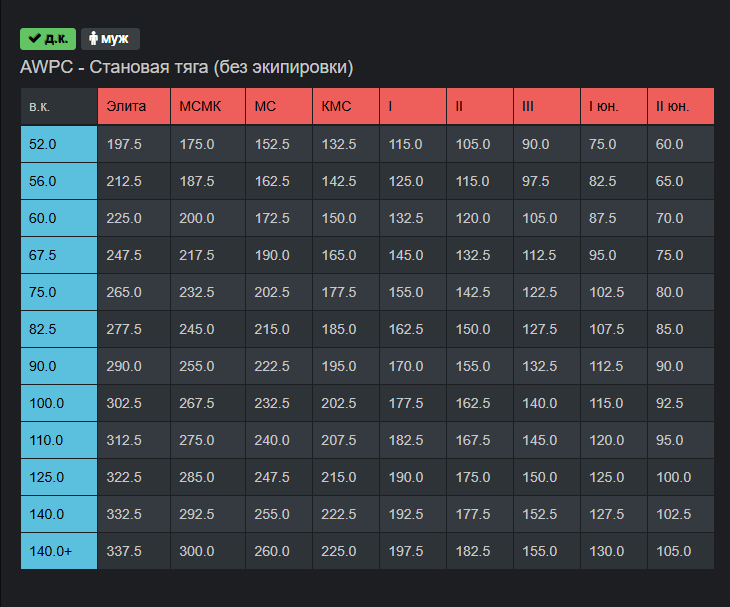Click МСМК value 217.5 in row 67.5

tap(208, 255)
